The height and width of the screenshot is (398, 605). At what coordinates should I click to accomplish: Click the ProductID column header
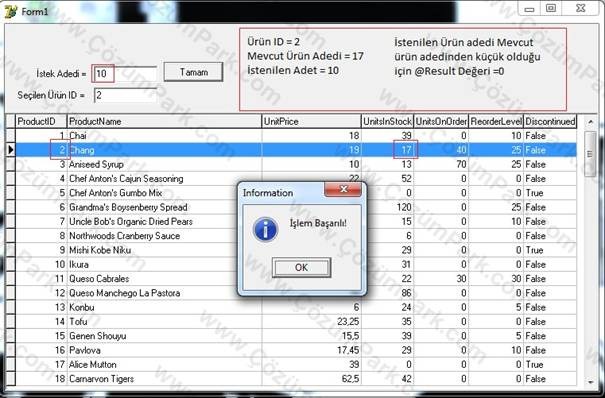41,121
